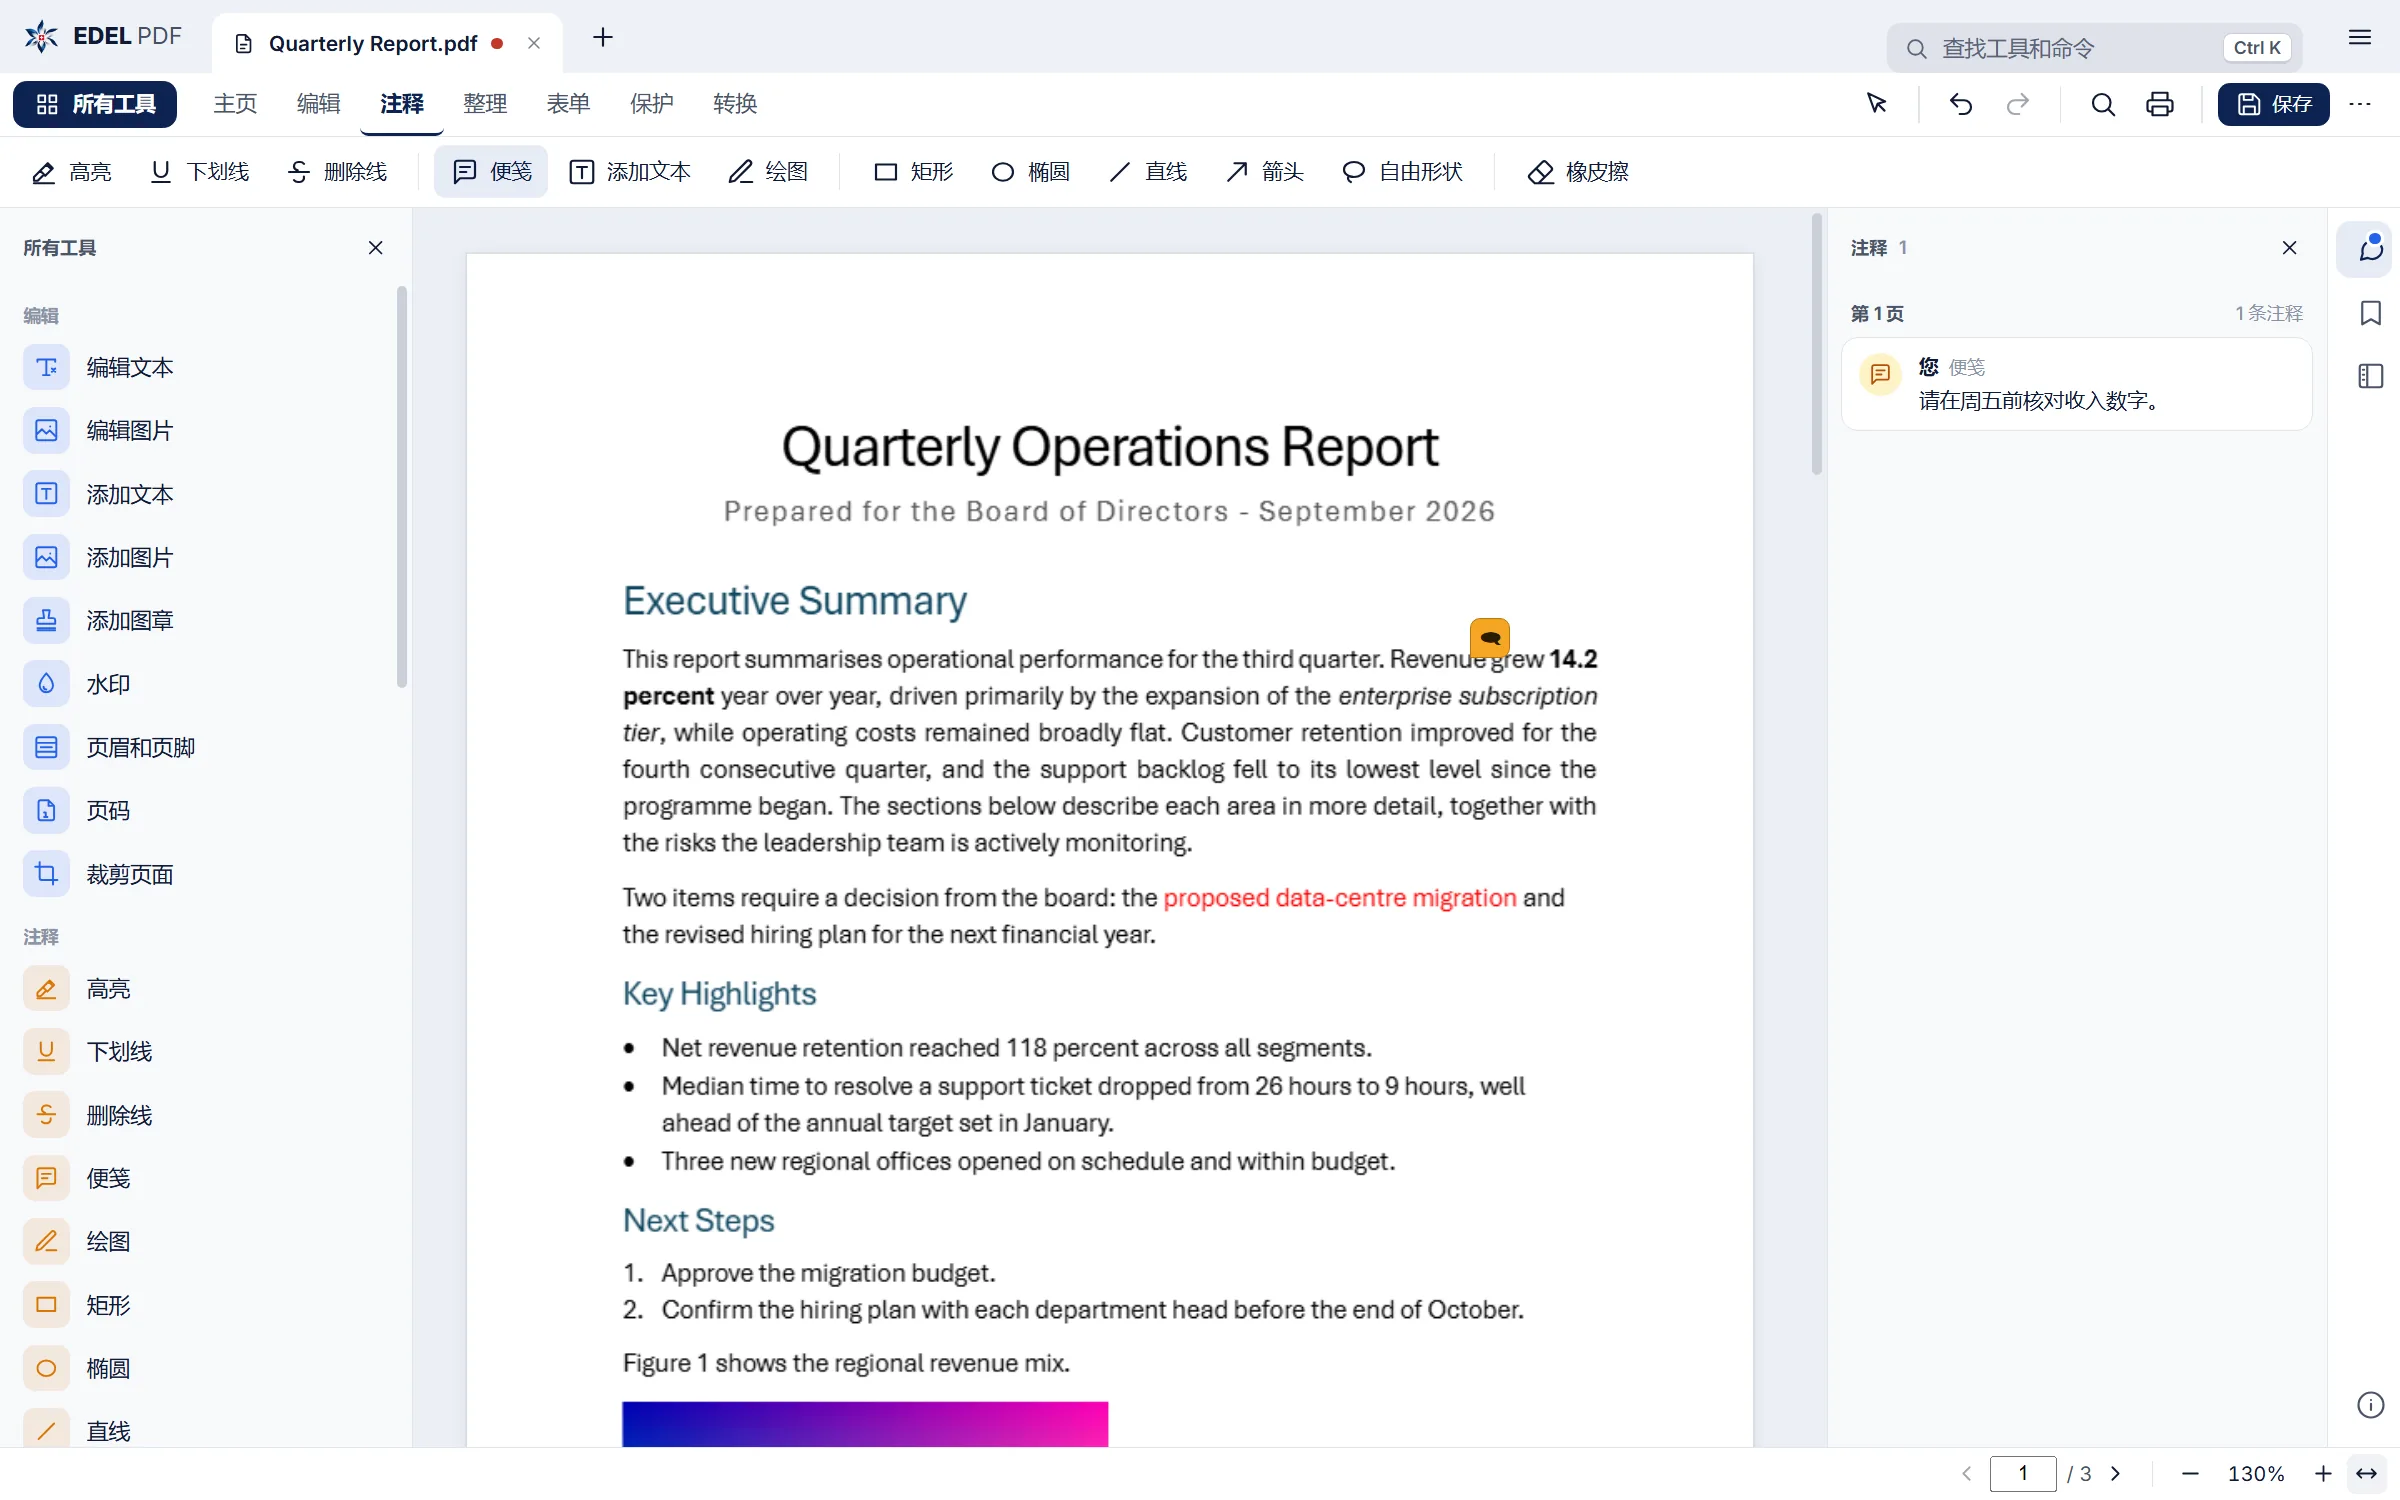Choose the Drawing (绘图) toolbar tool
Screen dimensions: 2400x1500
point(768,172)
